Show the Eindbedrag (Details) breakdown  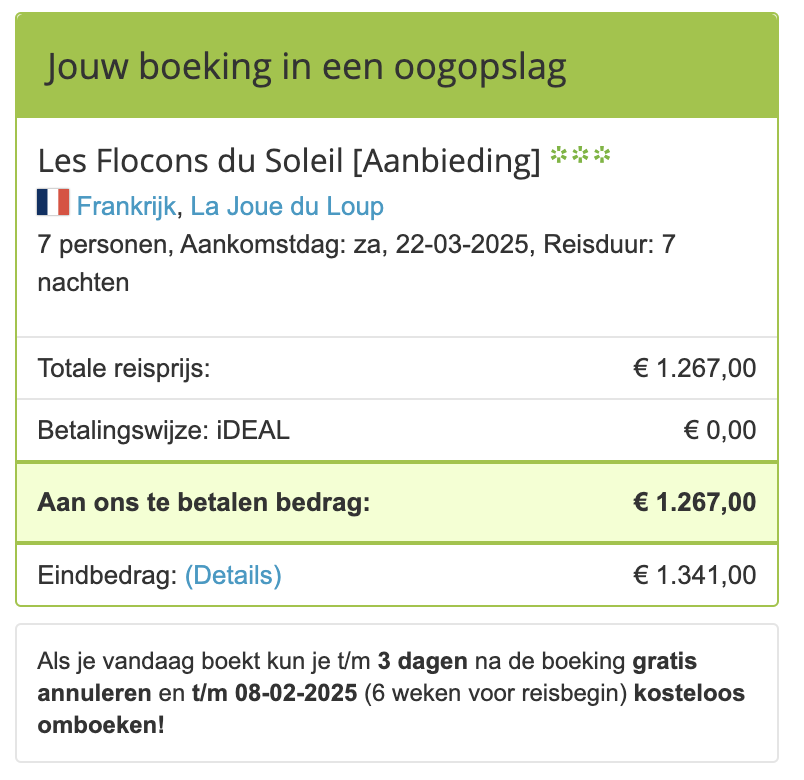click(233, 575)
